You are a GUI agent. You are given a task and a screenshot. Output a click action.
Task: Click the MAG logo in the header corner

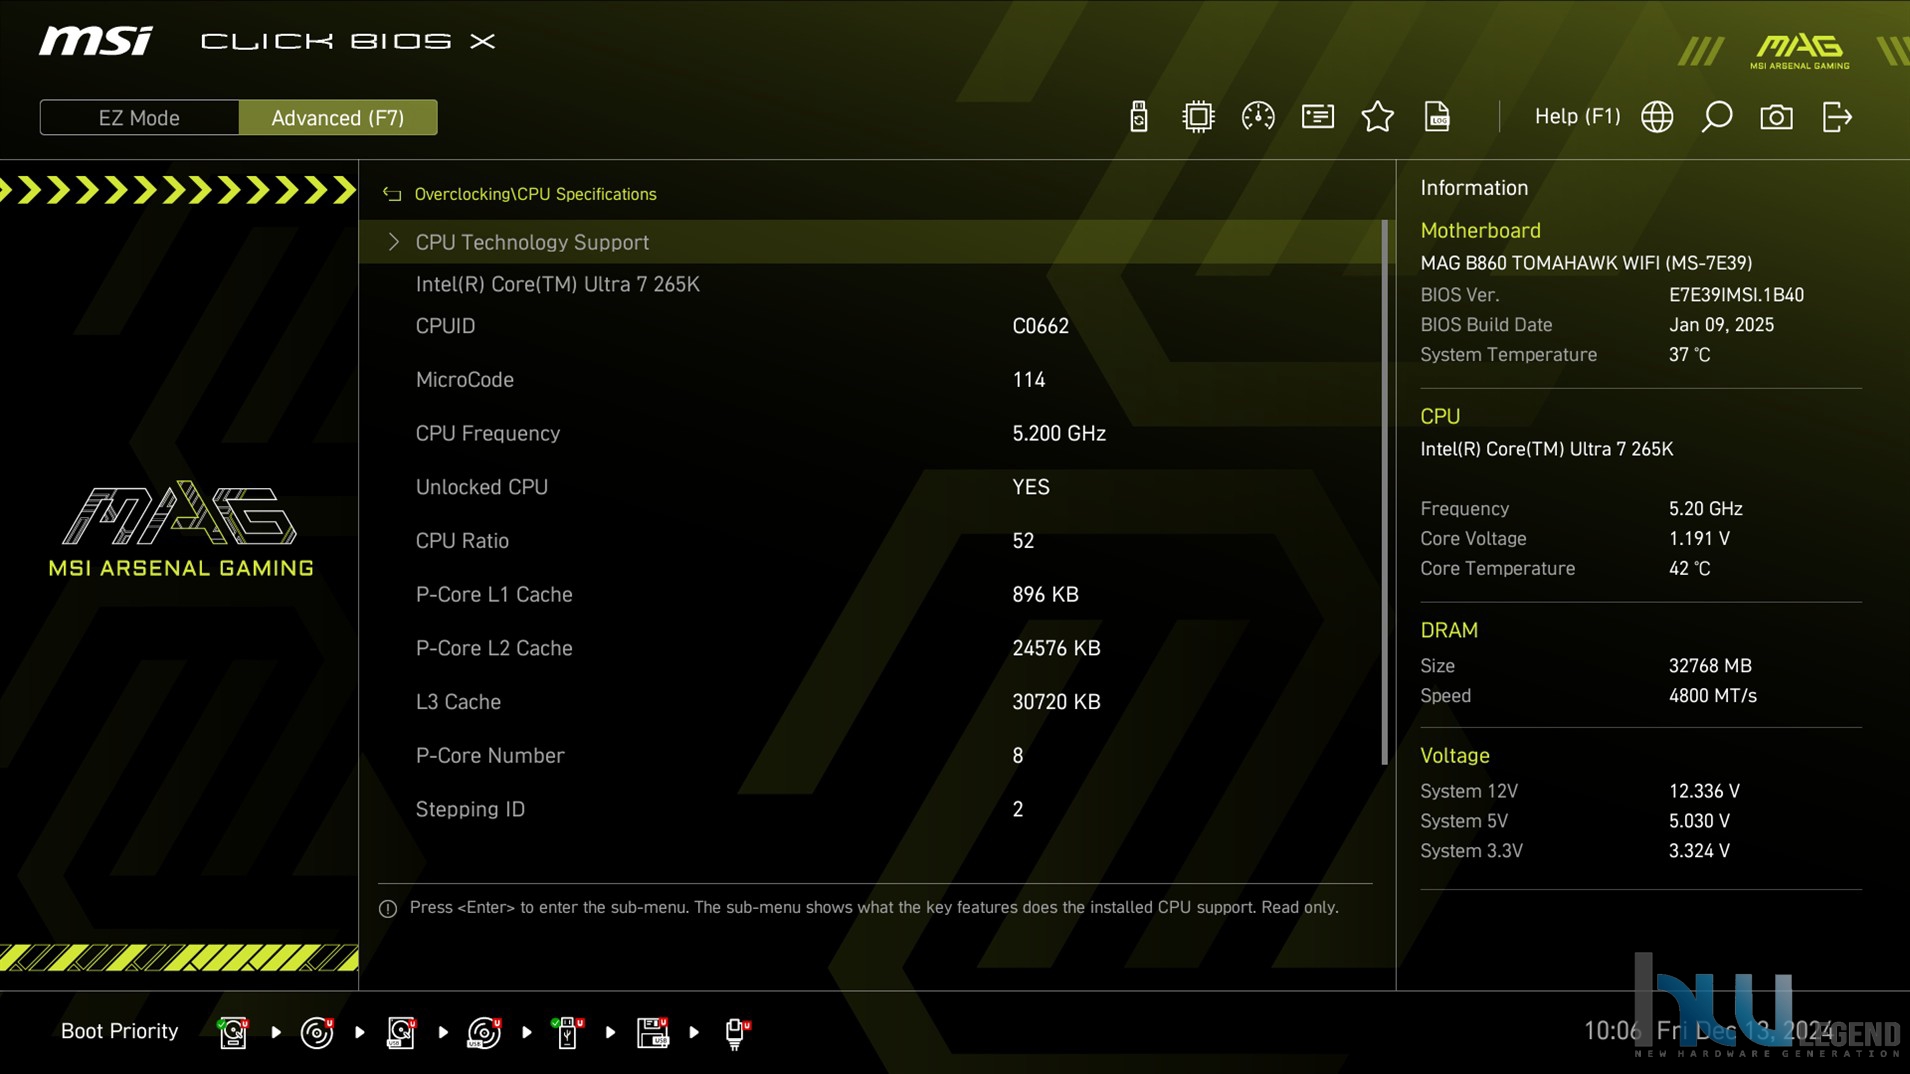click(1799, 51)
